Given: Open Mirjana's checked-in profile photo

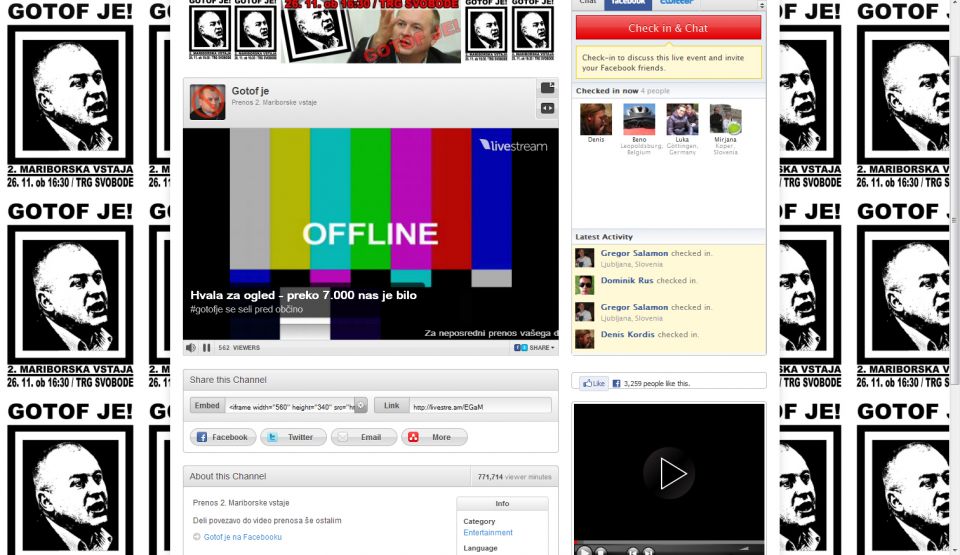Looking at the screenshot, I should [726, 119].
